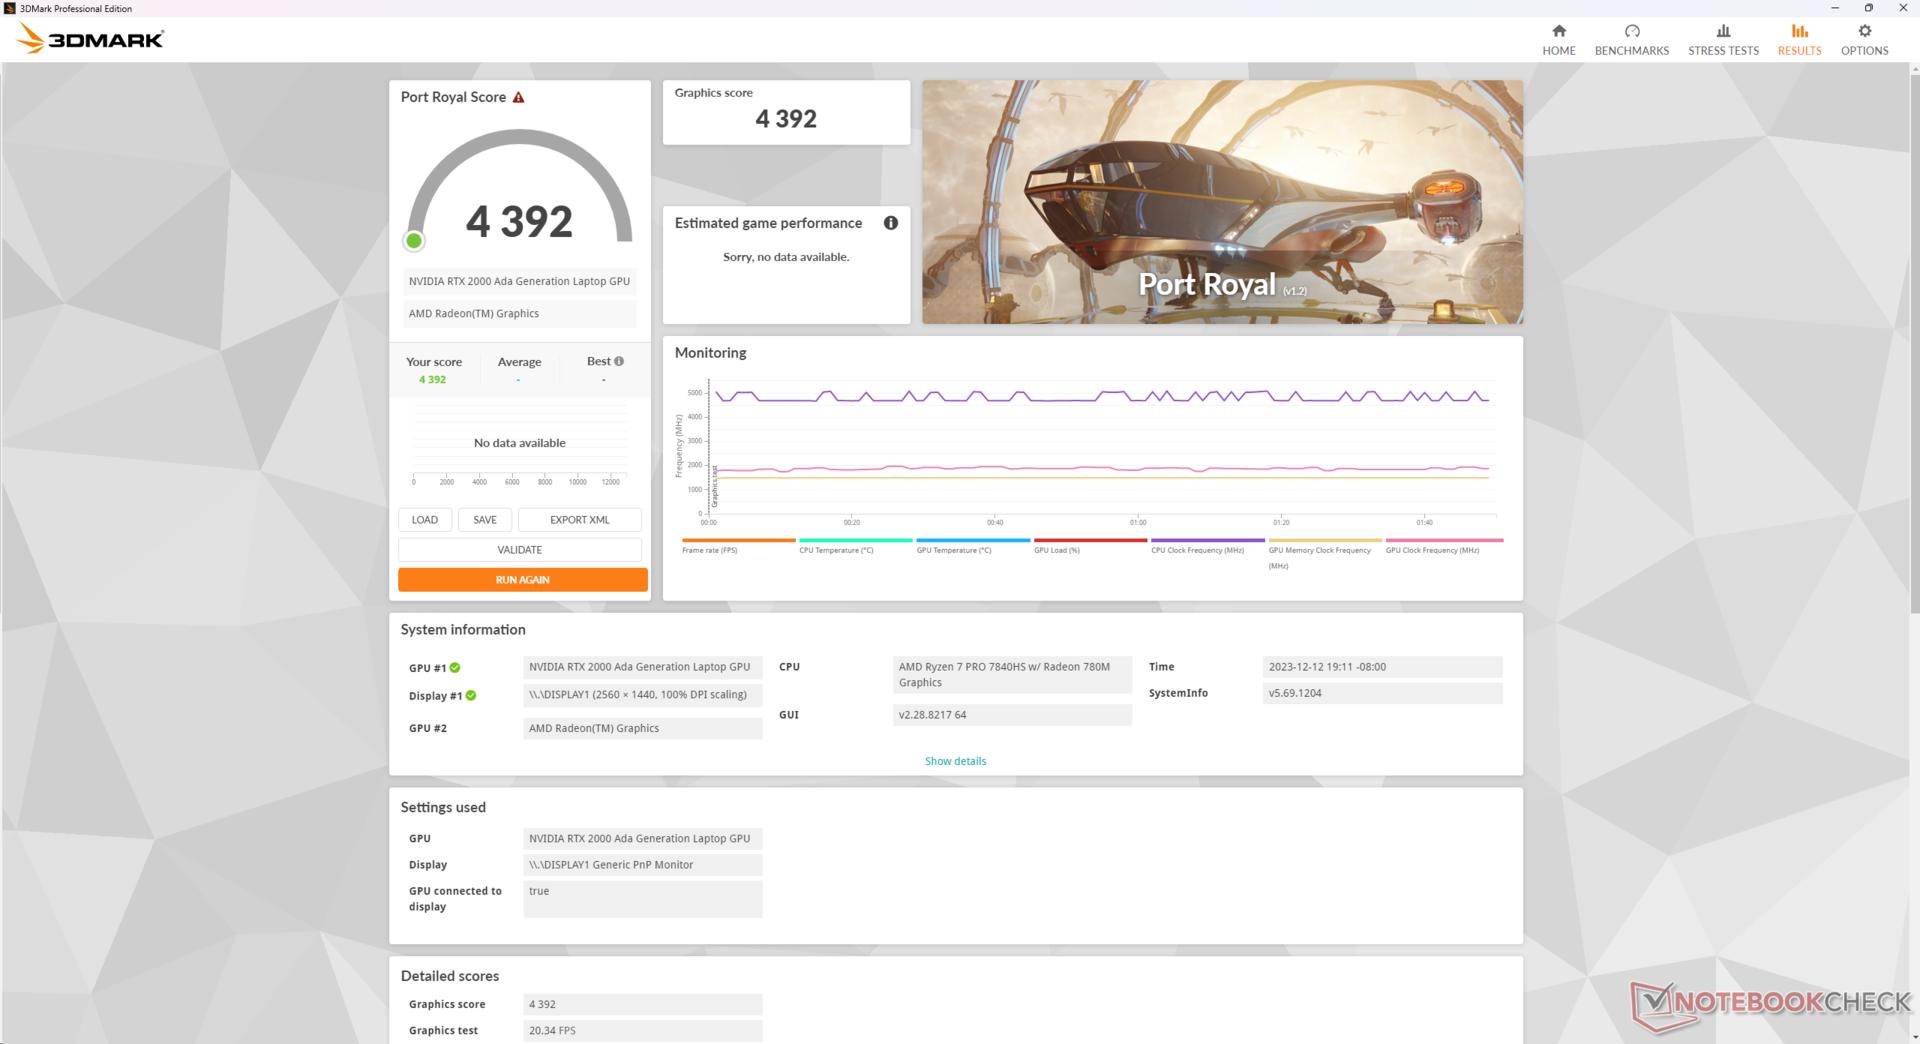Click the green check next to GPU #1
The height and width of the screenshot is (1044, 1920).
point(455,668)
